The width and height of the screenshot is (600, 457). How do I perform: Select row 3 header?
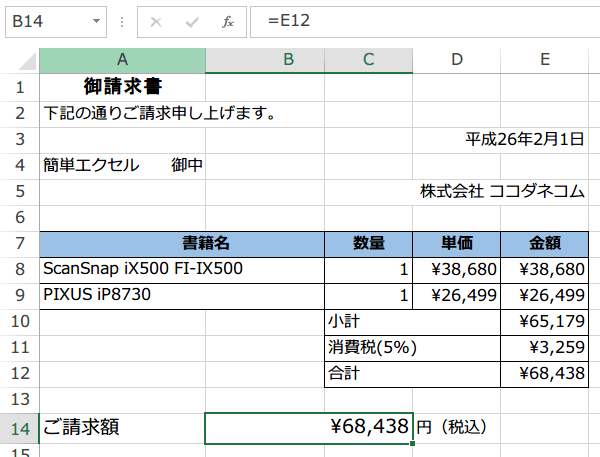click(x=20, y=139)
